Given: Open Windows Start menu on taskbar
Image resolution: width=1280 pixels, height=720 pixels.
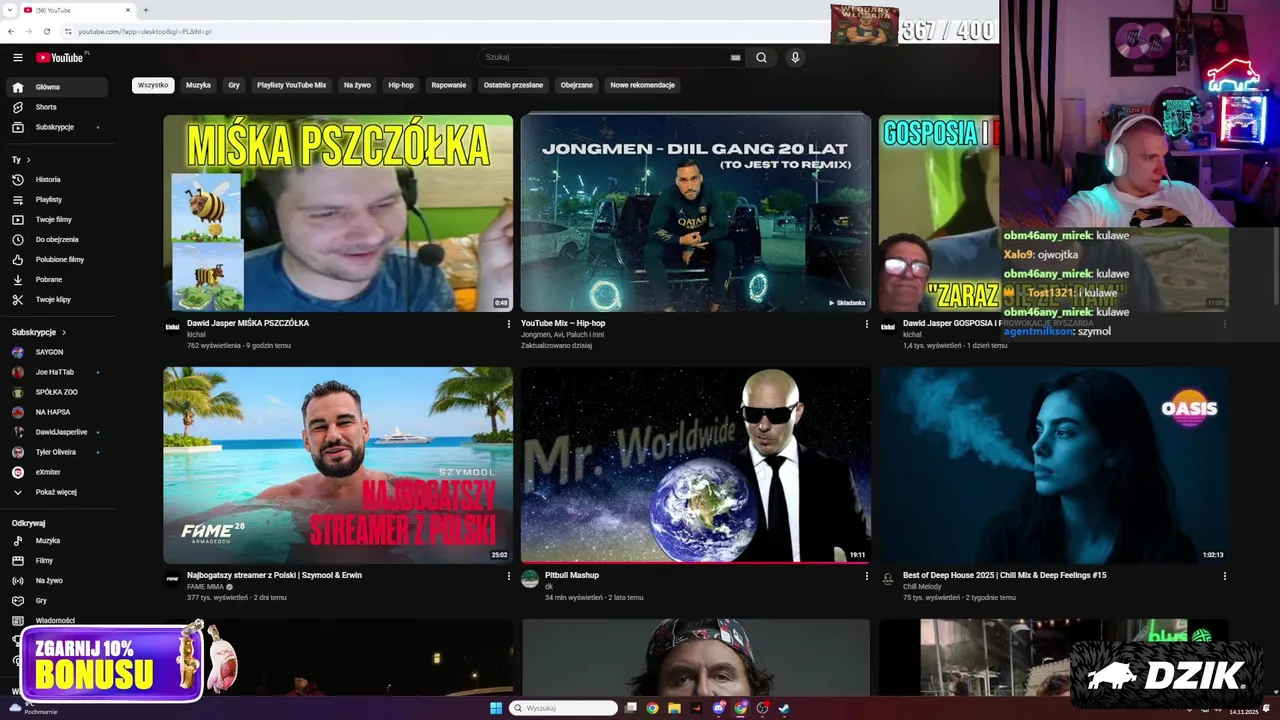Looking at the screenshot, I should (x=496, y=708).
